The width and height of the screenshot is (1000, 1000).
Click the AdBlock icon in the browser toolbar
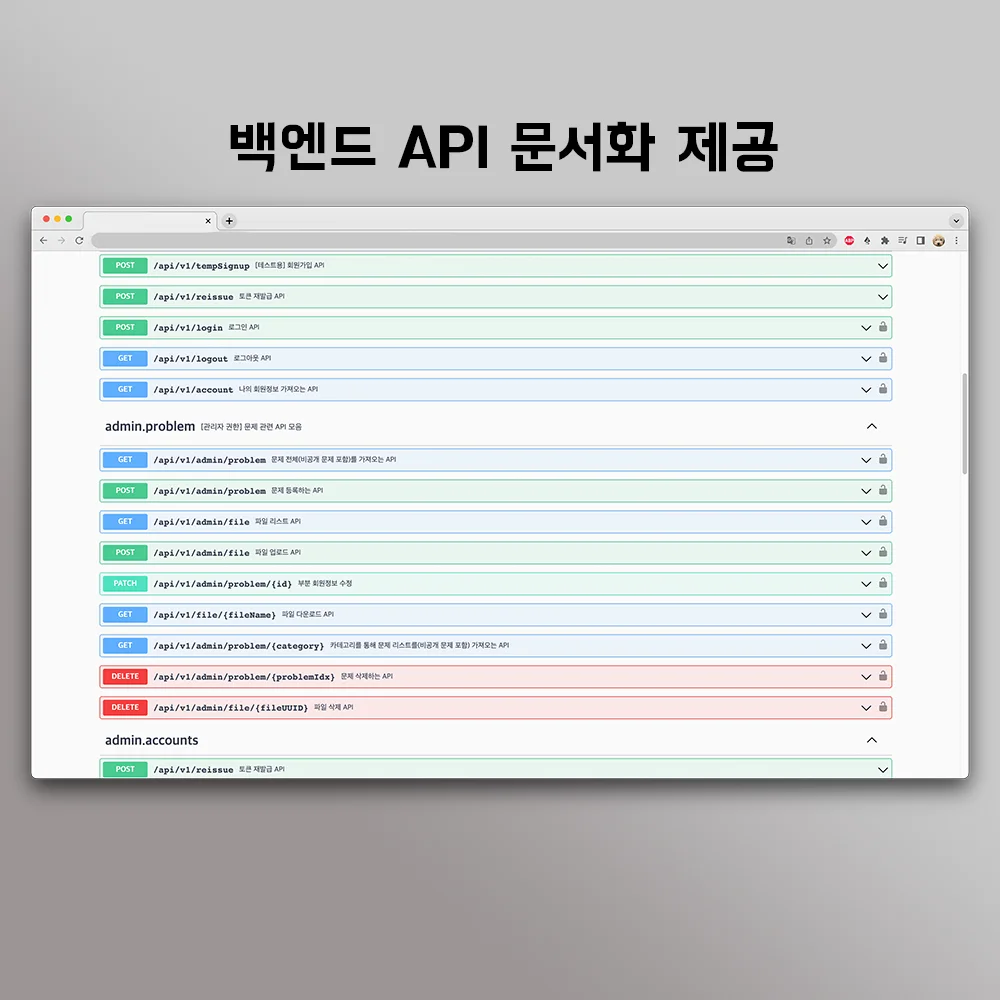[847, 240]
